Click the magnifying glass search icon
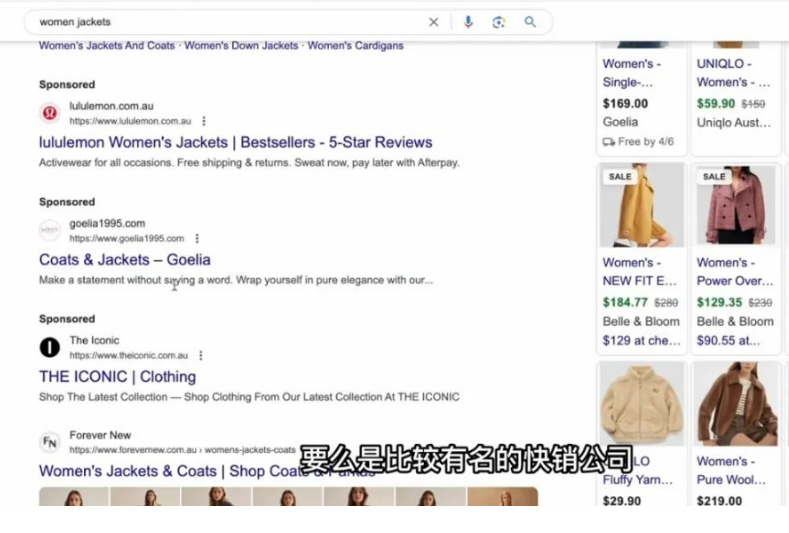The width and height of the screenshot is (789, 533). (x=530, y=22)
